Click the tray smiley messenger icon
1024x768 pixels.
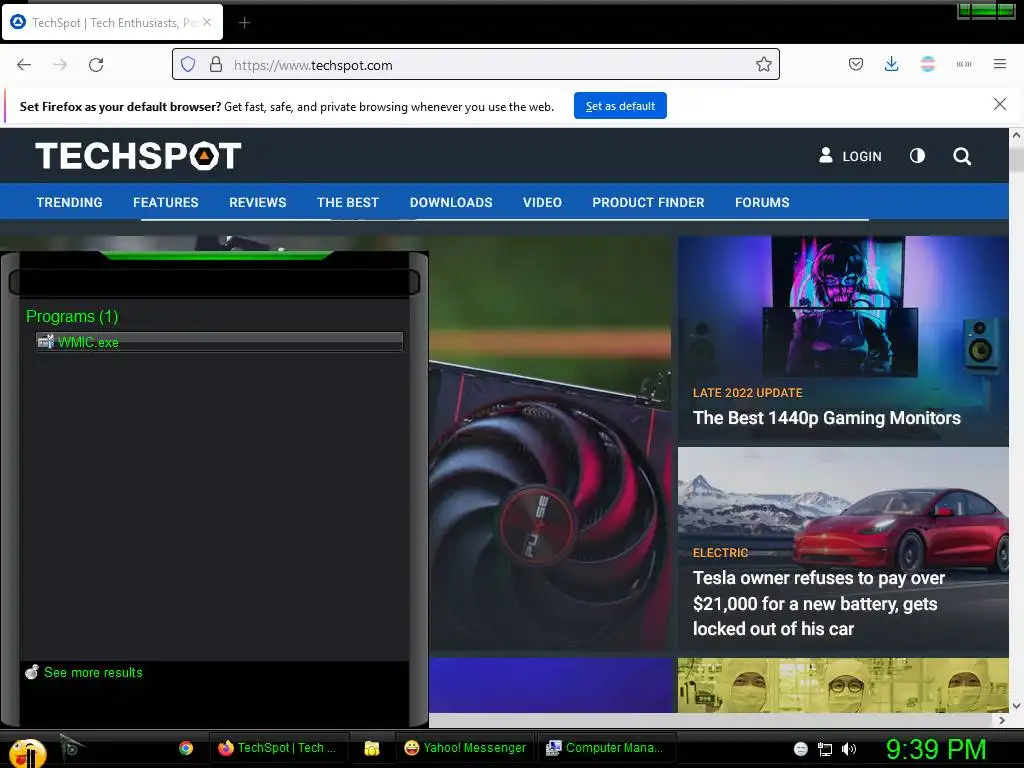point(801,749)
